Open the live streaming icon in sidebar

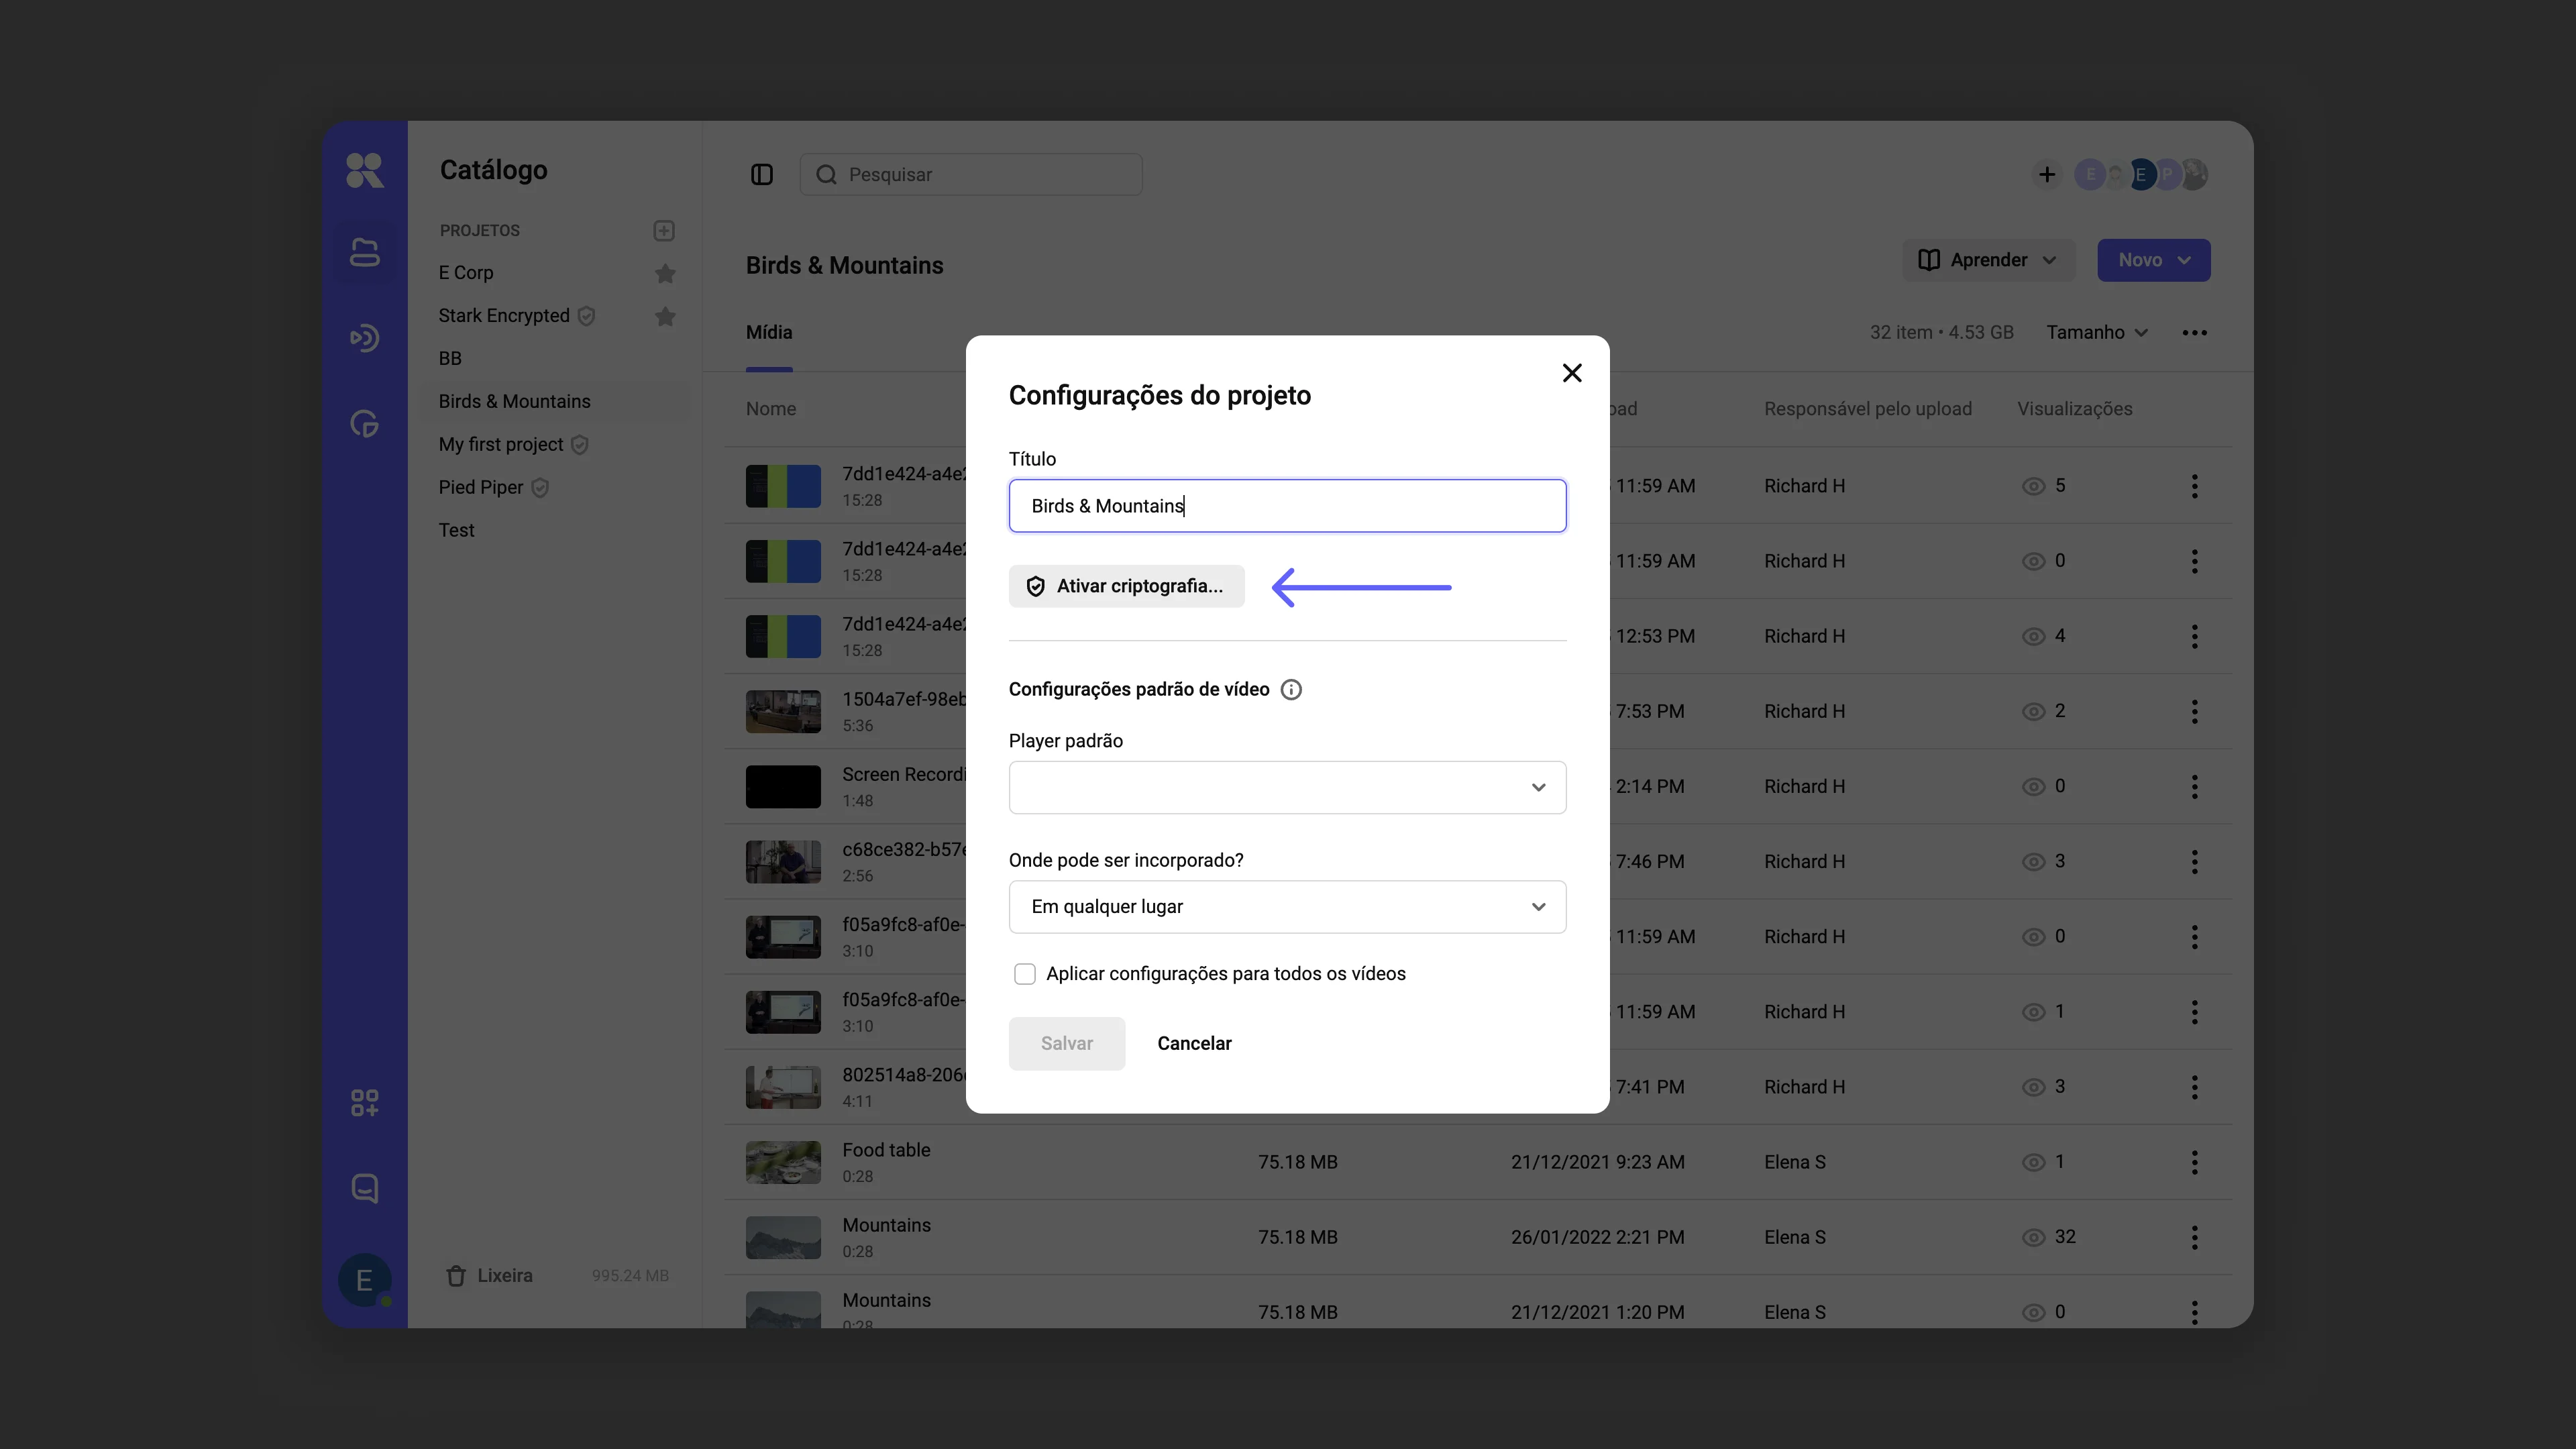pyautogui.click(x=364, y=338)
